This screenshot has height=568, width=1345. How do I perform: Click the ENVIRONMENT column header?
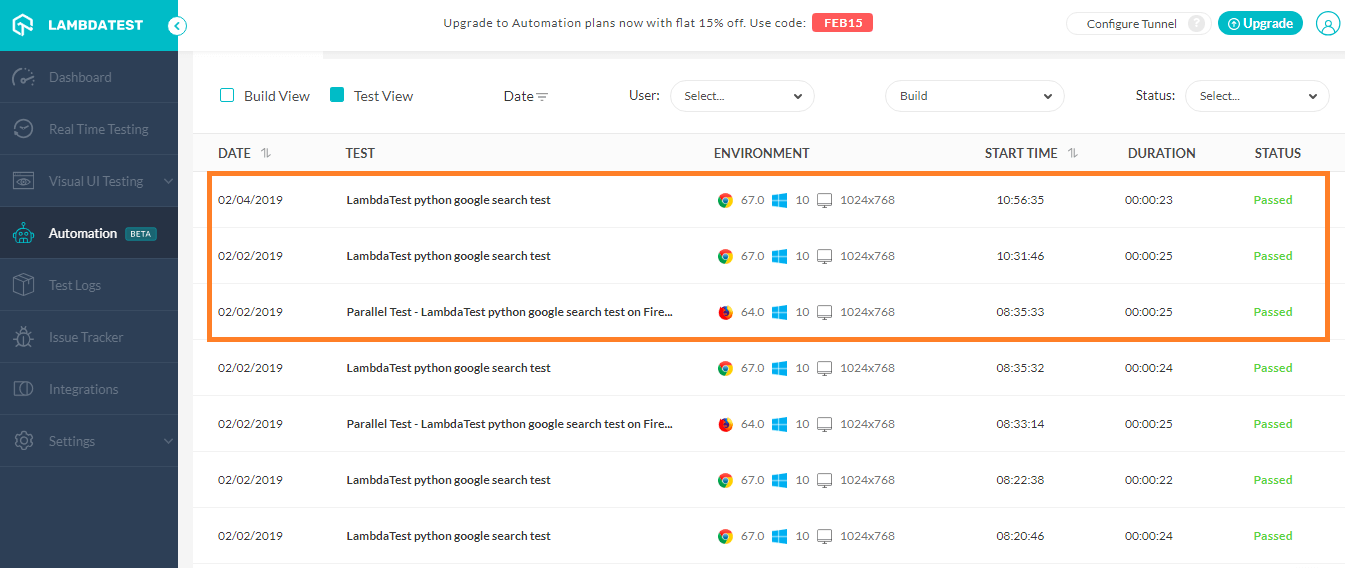tap(762, 153)
